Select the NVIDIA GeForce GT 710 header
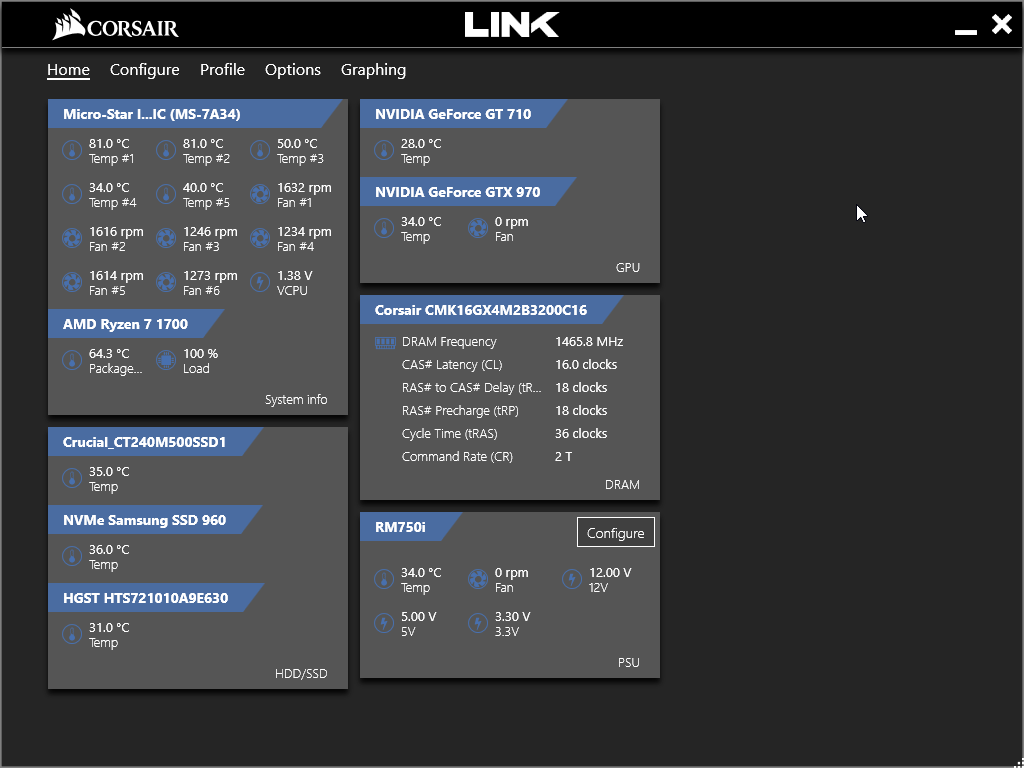1024x768 pixels. (463, 114)
